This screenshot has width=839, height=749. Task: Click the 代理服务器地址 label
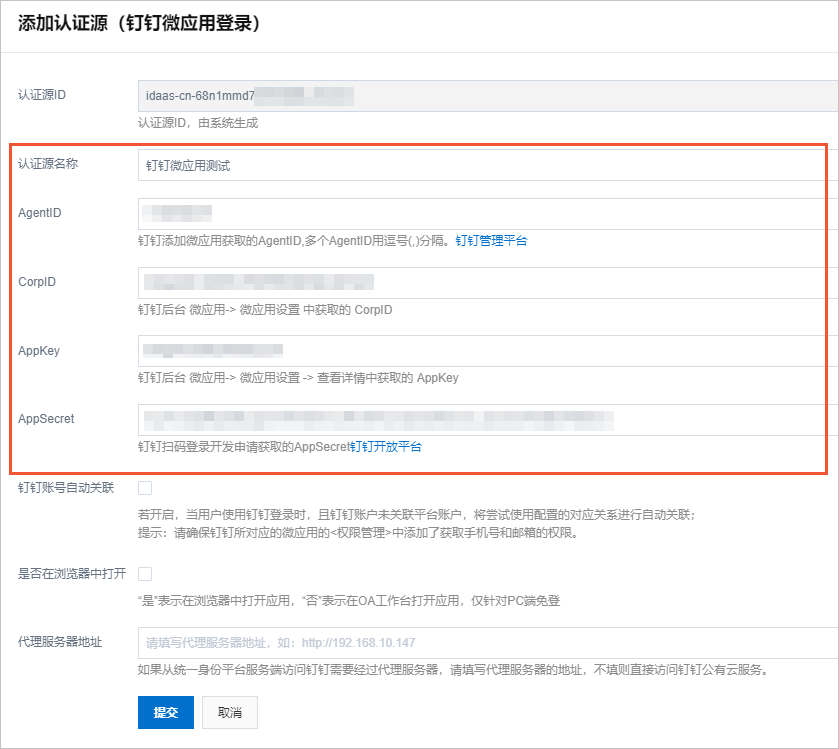point(60,641)
